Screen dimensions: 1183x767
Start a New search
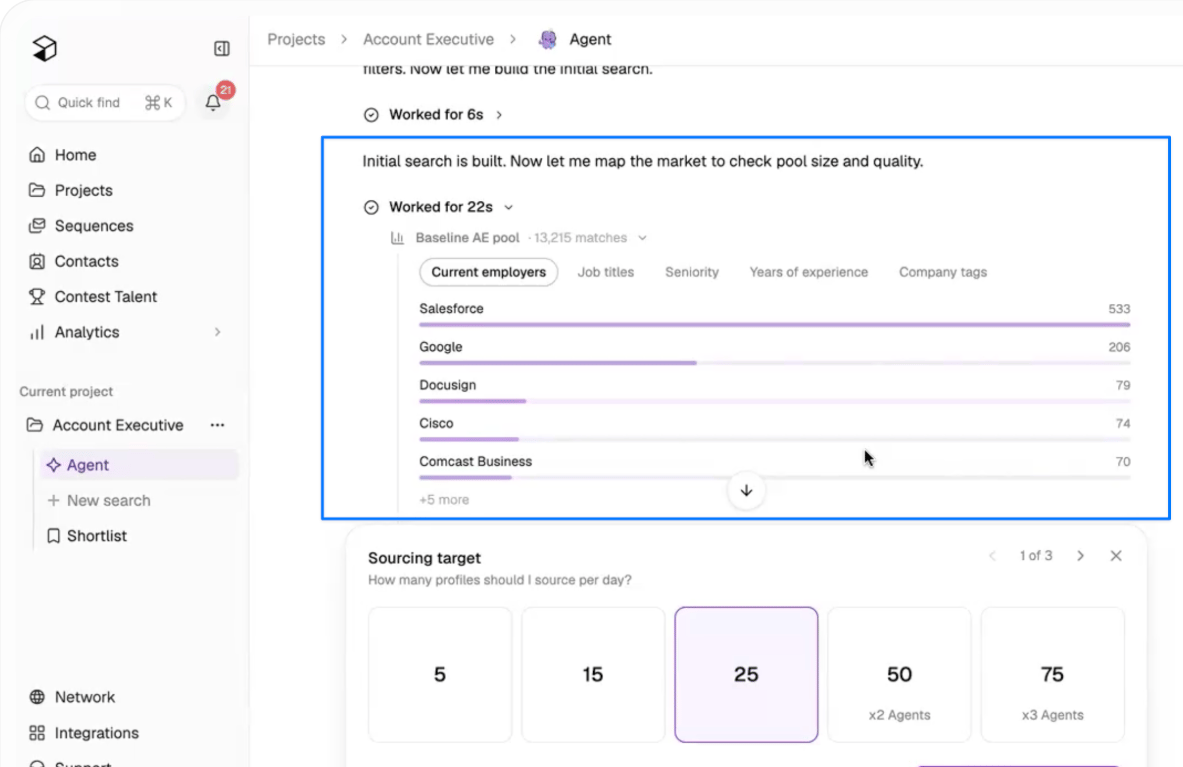(x=108, y=500)
